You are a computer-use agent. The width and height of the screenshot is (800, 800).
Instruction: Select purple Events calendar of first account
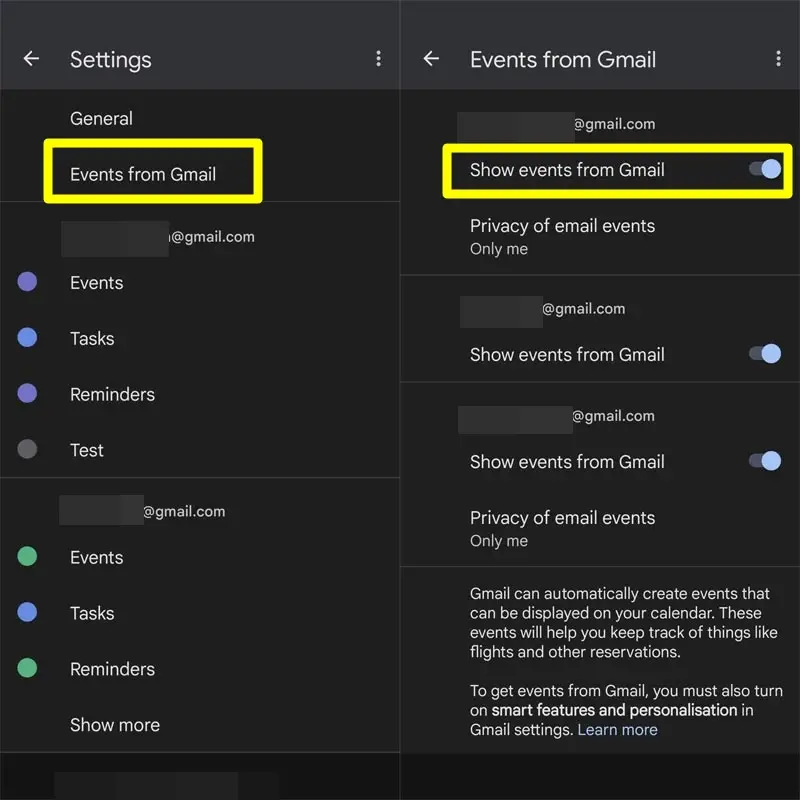point(199,283)
